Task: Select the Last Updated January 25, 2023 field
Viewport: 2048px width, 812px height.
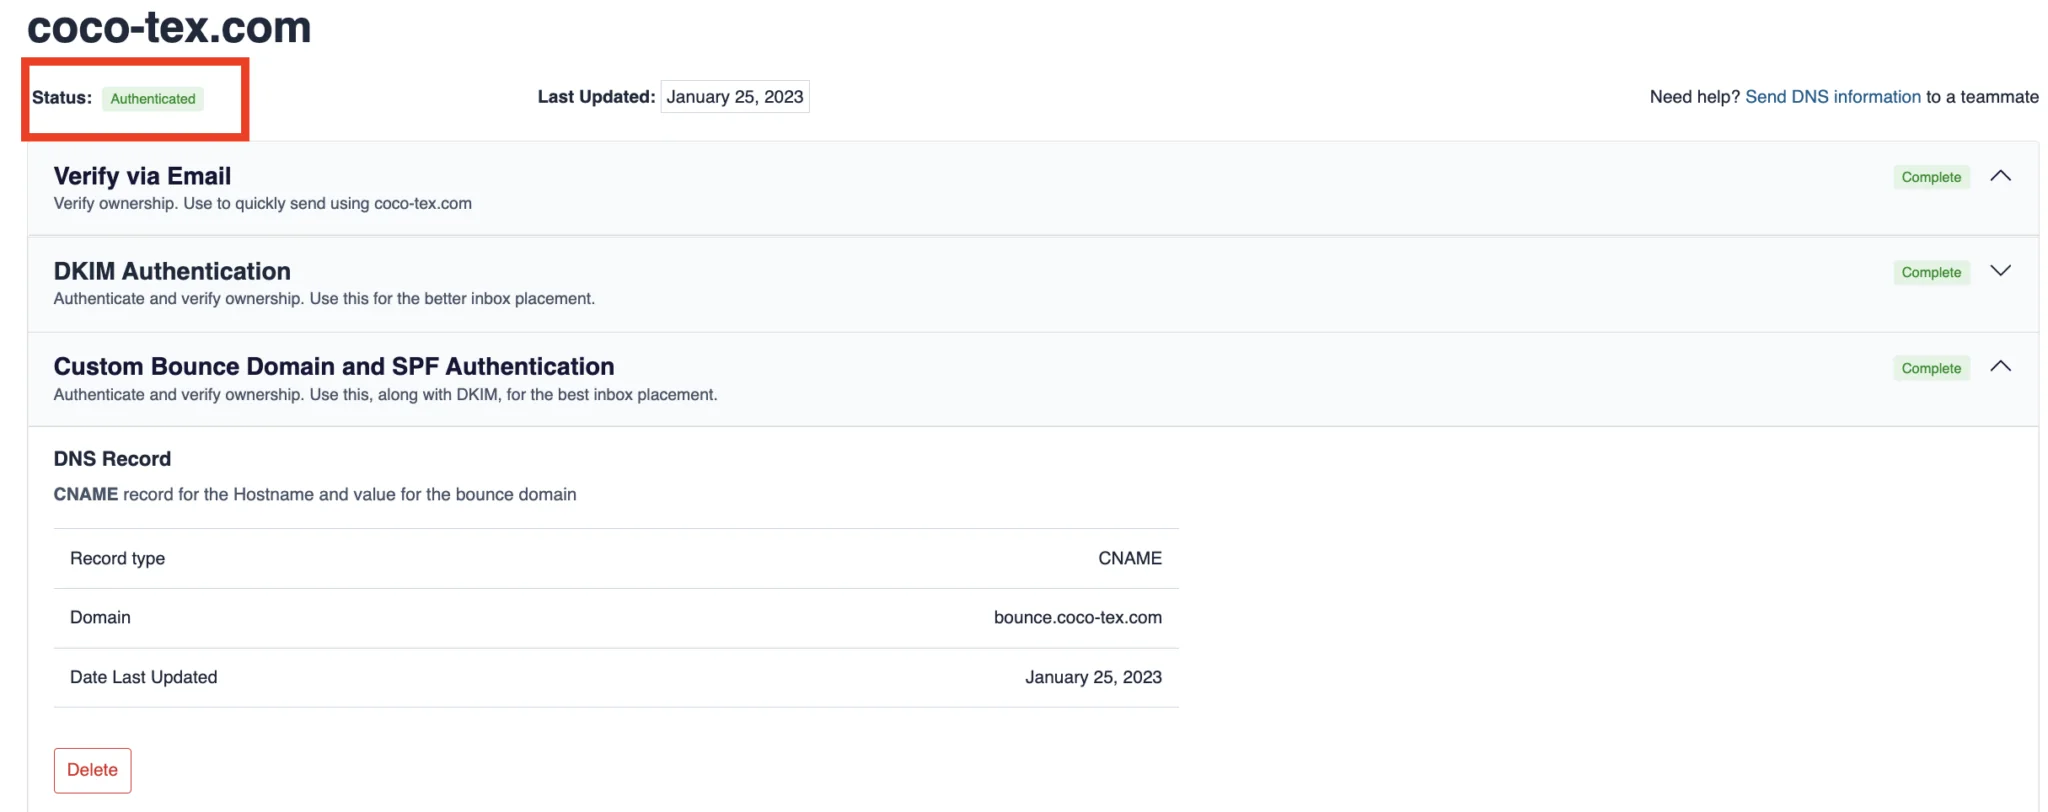Action: pos(735,97)
